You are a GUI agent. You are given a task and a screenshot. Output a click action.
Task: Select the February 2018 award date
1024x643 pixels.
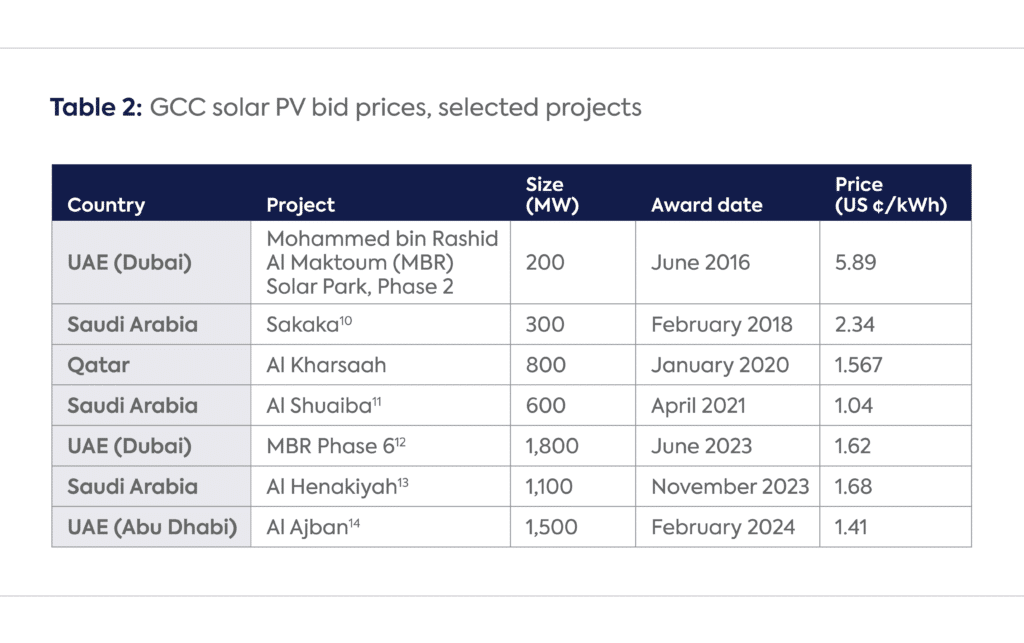tap(722, 324)
